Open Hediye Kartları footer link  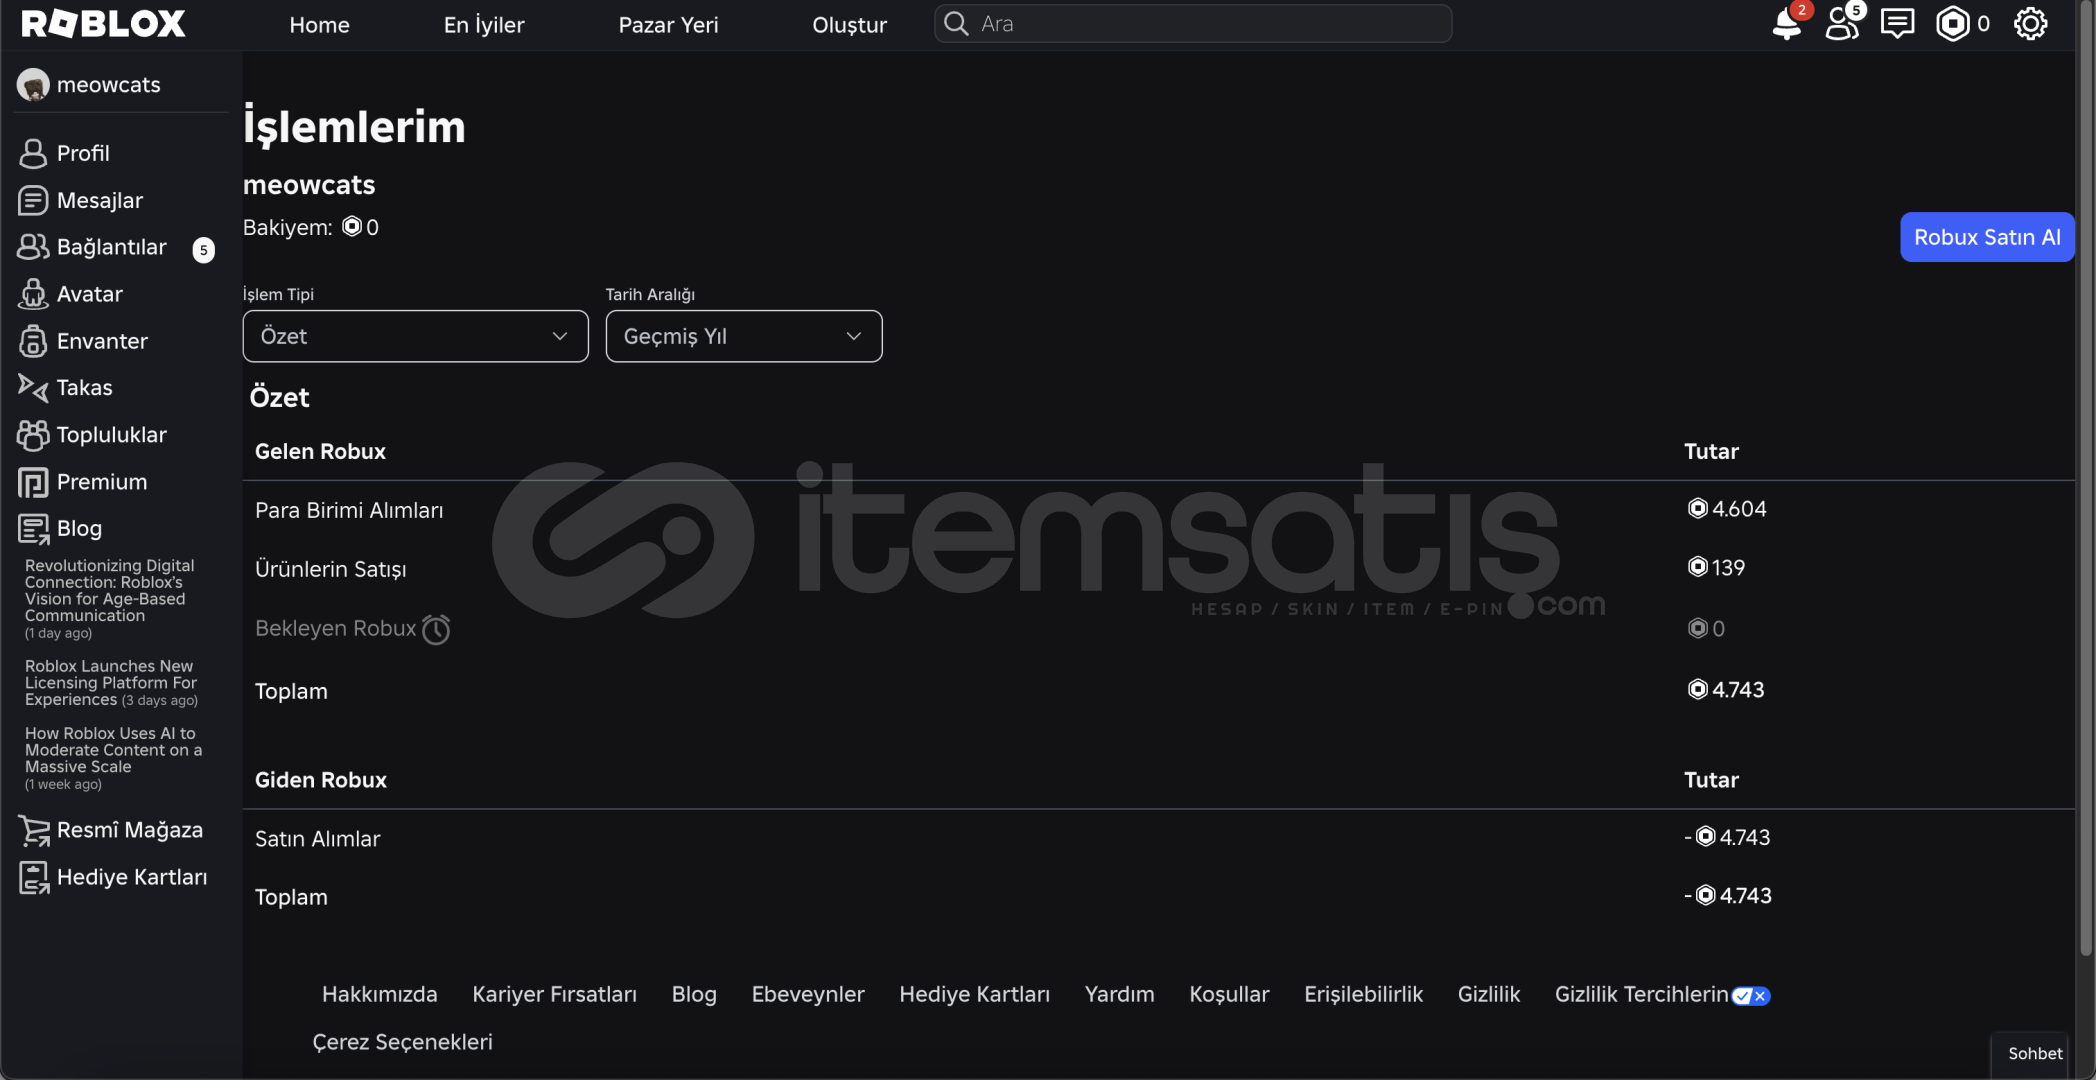click(974, 995)
